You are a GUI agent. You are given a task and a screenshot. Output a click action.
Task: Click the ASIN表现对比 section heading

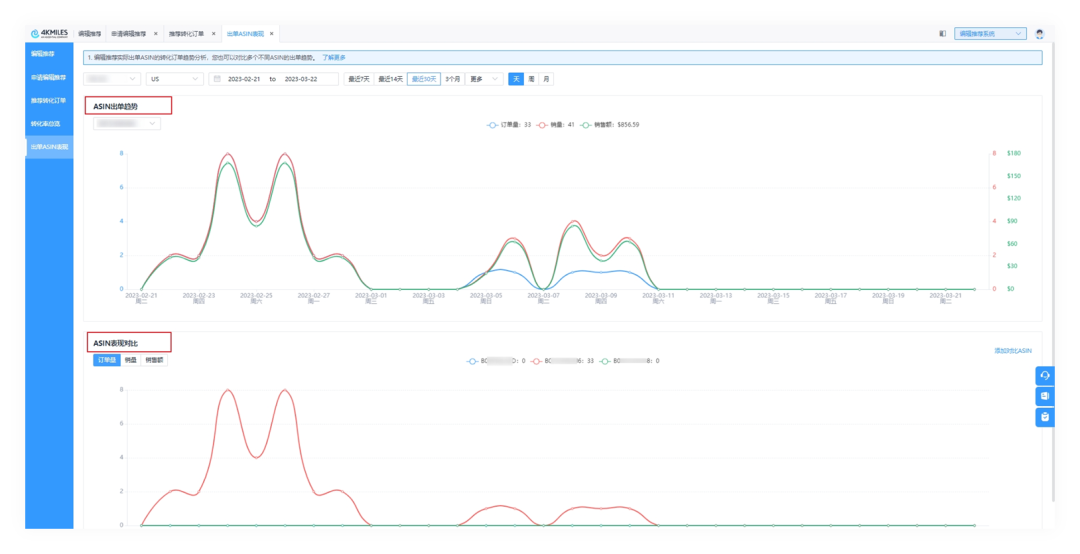[116, 343]
